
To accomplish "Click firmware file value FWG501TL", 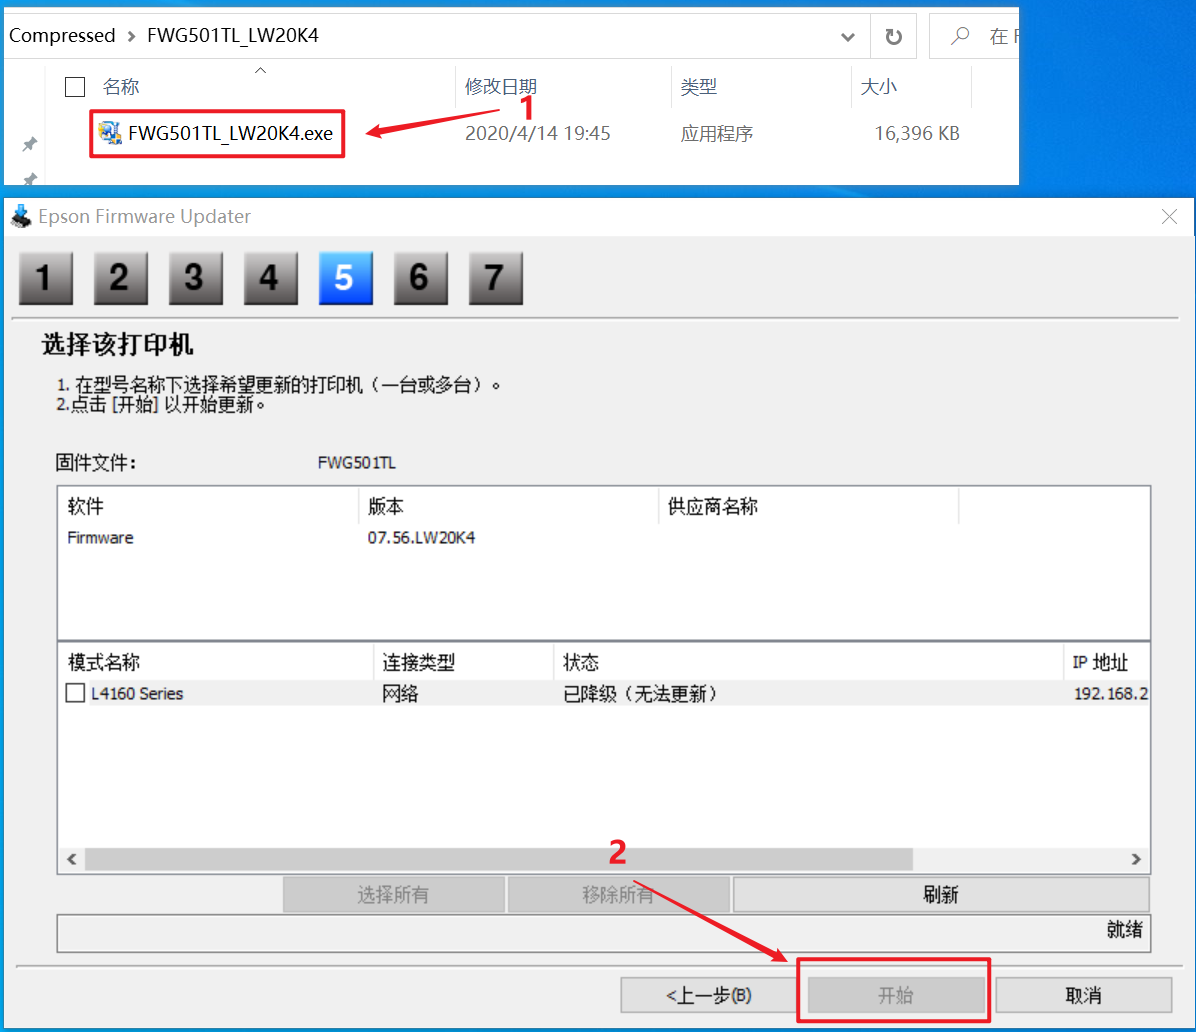I will point(356,463).
